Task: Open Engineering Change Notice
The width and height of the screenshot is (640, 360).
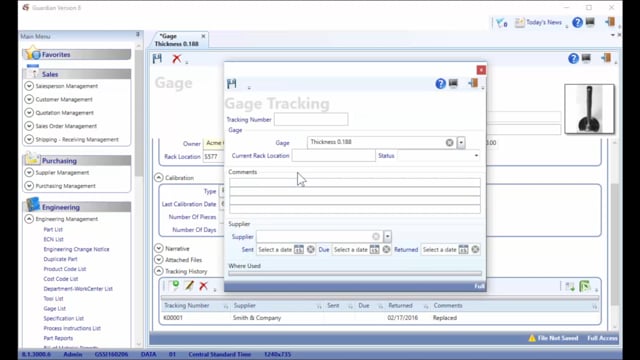Action: point(76,249)
